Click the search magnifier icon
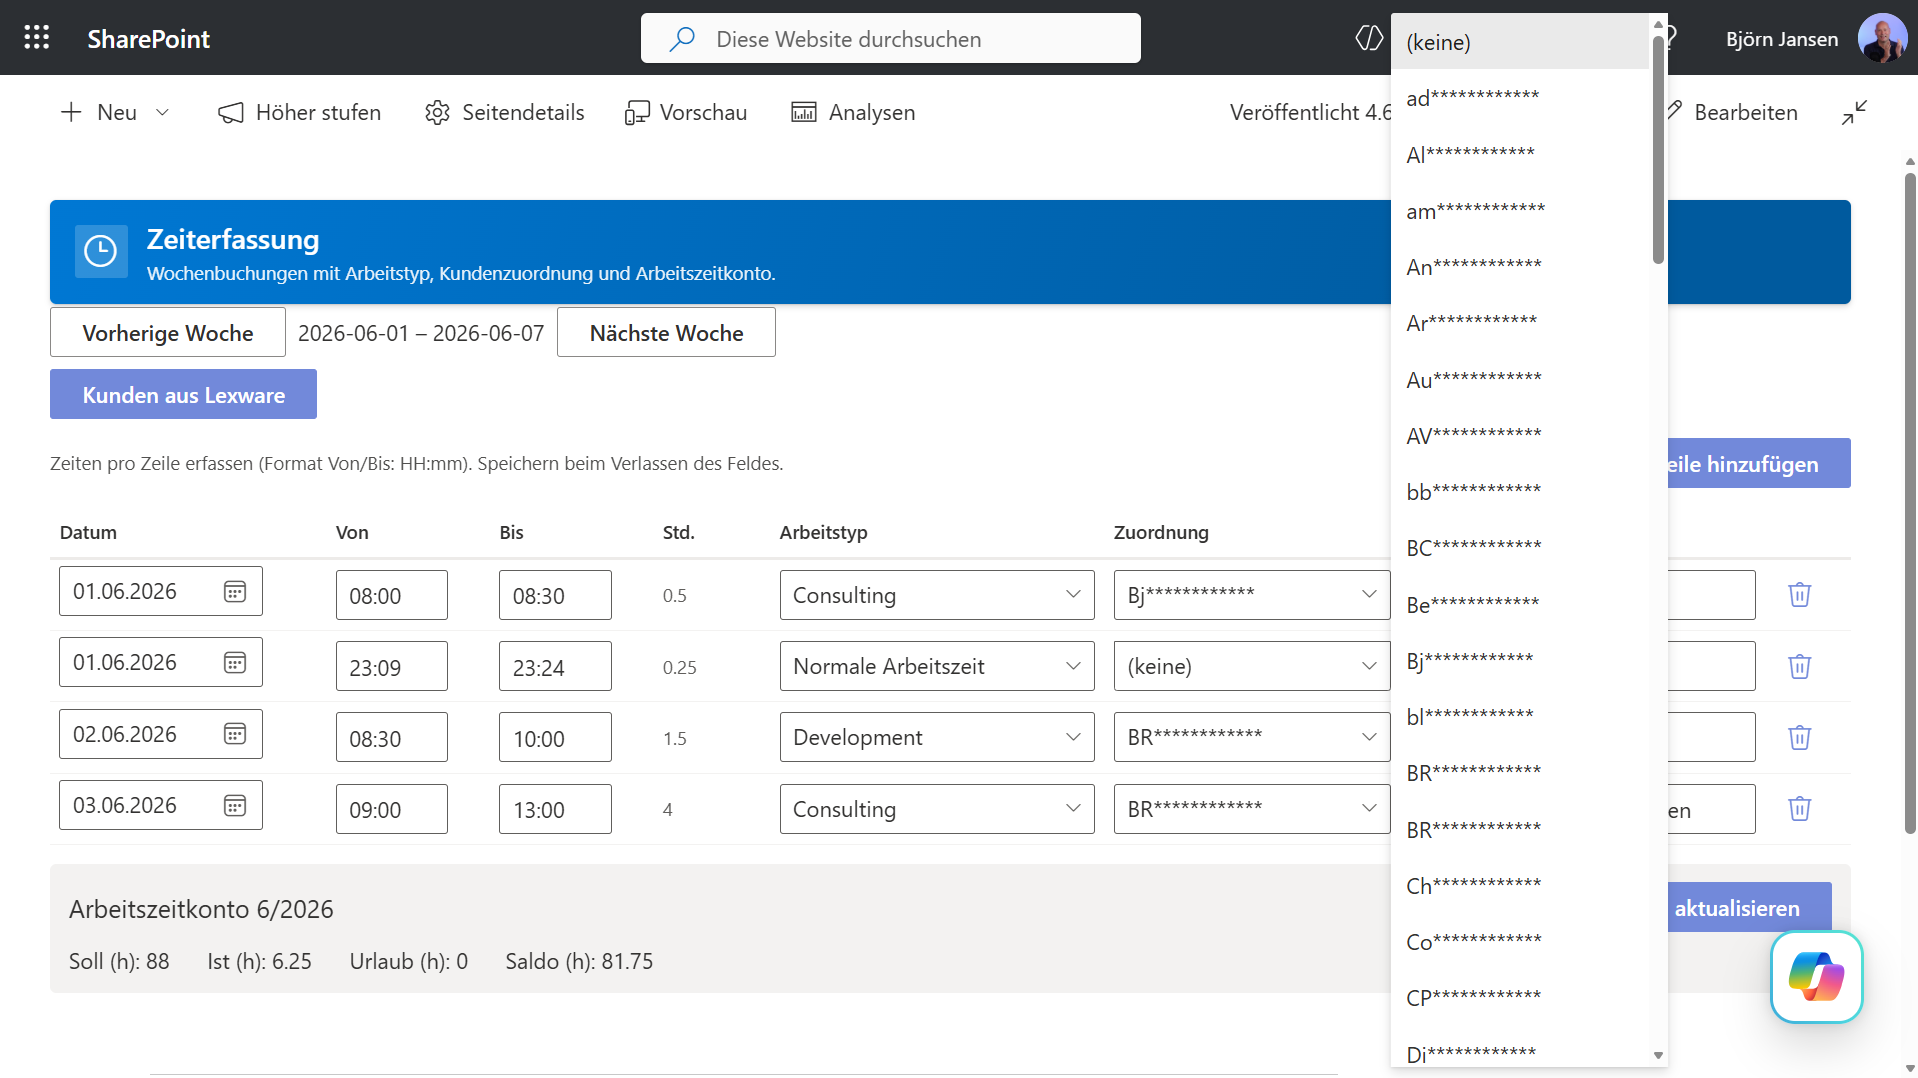 682,39
